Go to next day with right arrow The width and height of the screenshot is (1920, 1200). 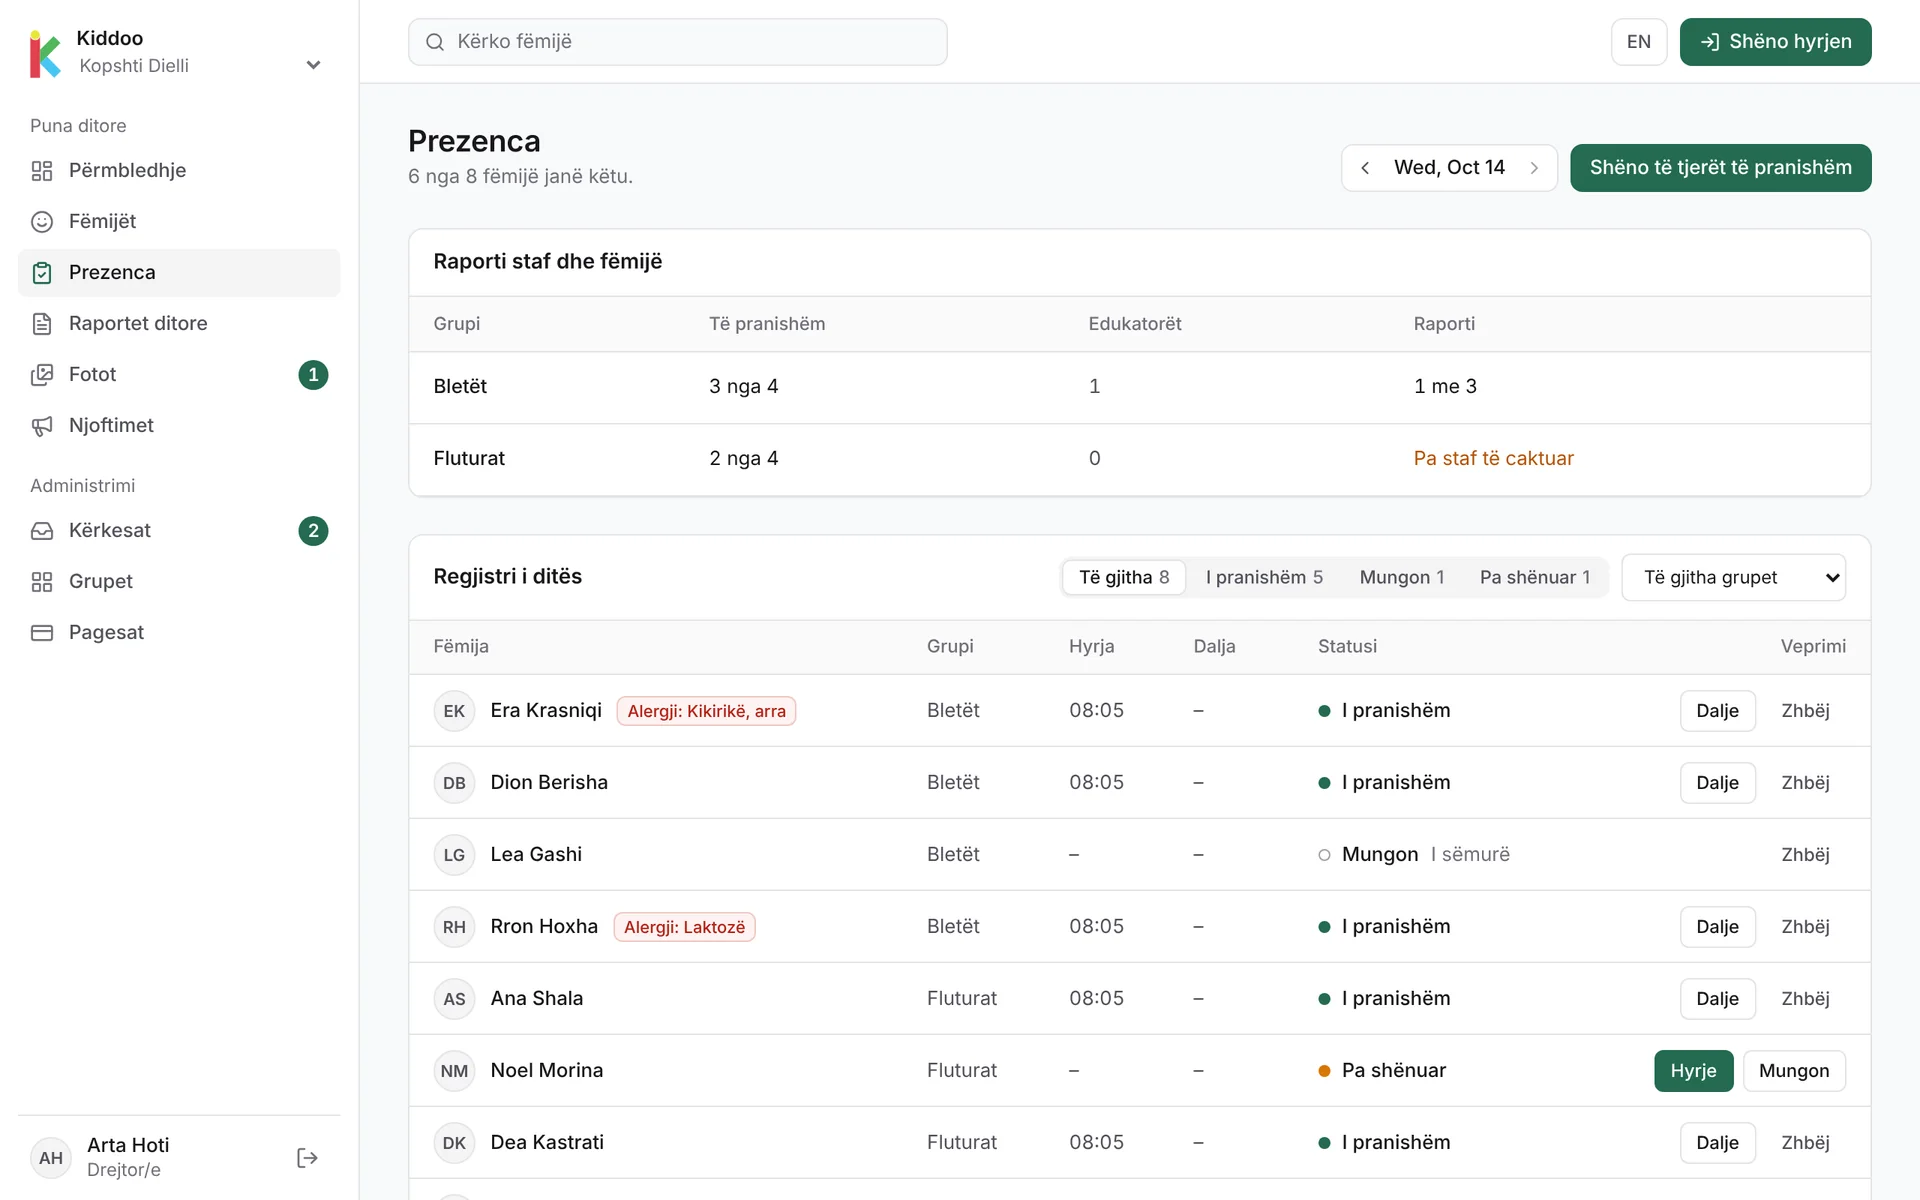tap(1534, 168)
